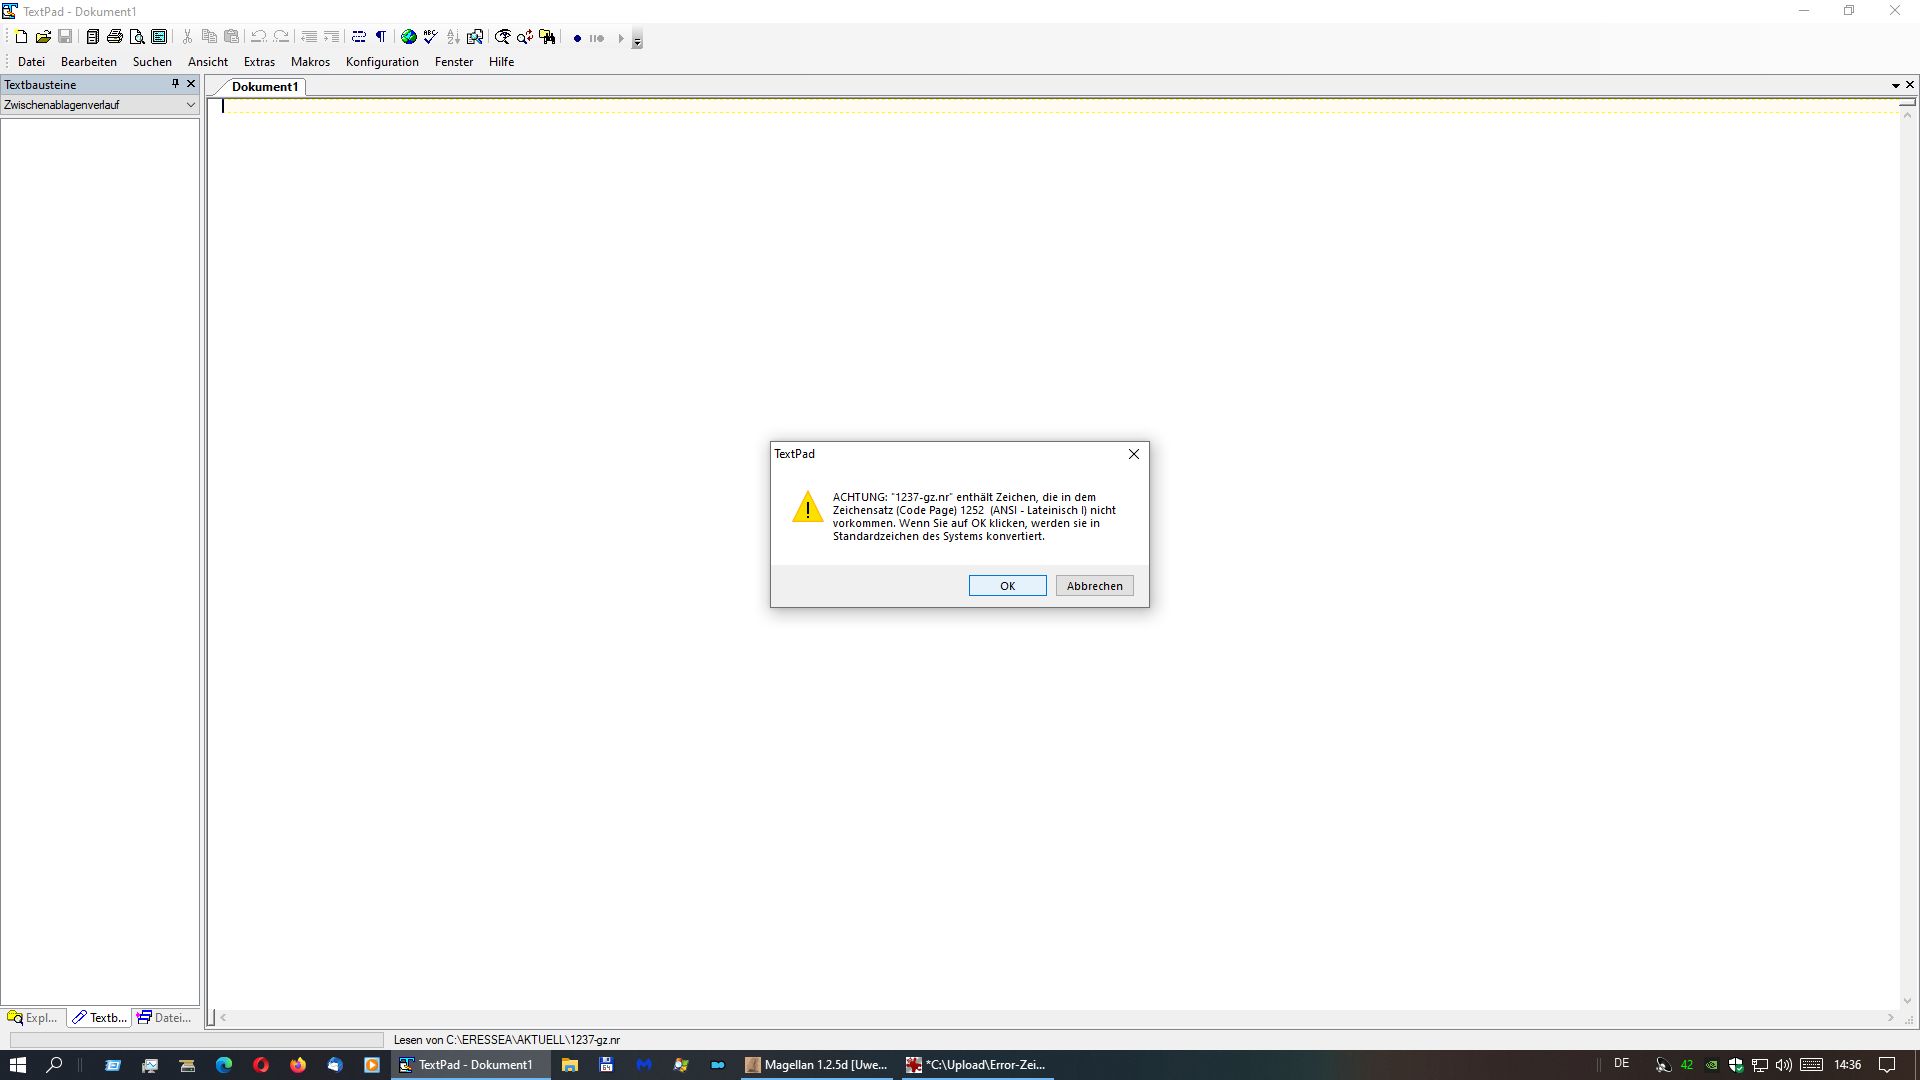Toggle visible paragraph marks icon
This screenshot has height=1080, width=1920.
tap(381, 37)
